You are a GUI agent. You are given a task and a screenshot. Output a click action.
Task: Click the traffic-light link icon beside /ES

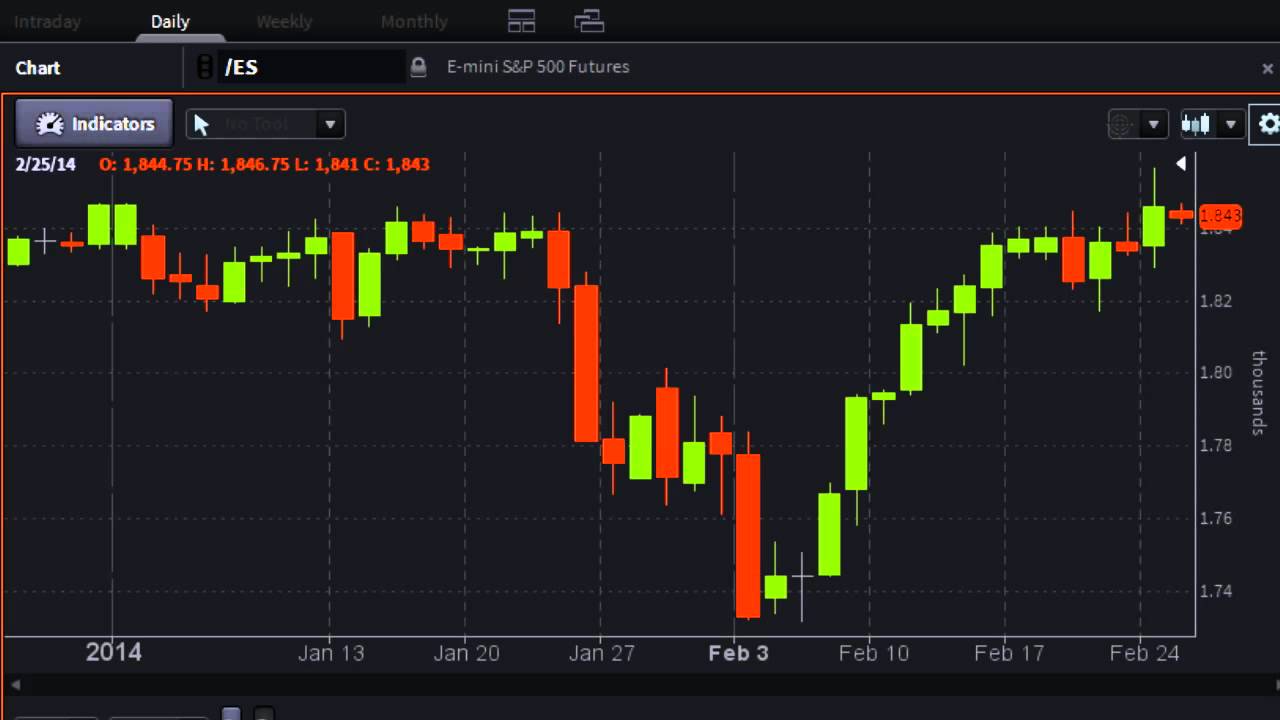205,67
